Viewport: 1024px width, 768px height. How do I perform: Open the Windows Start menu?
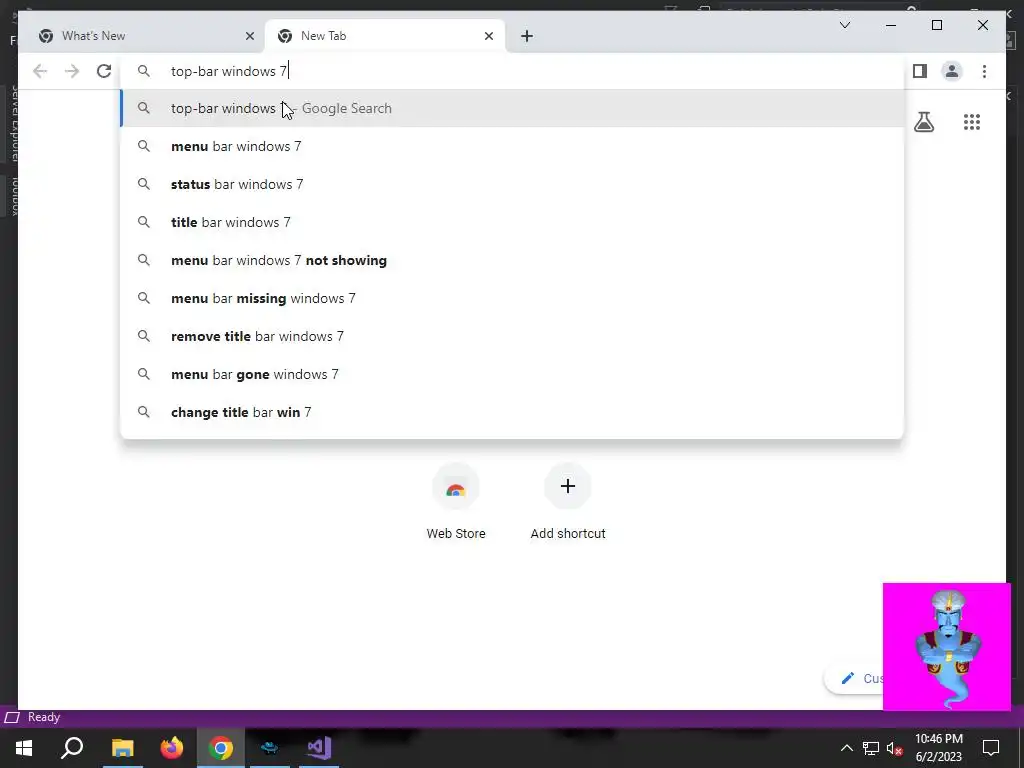24,748
